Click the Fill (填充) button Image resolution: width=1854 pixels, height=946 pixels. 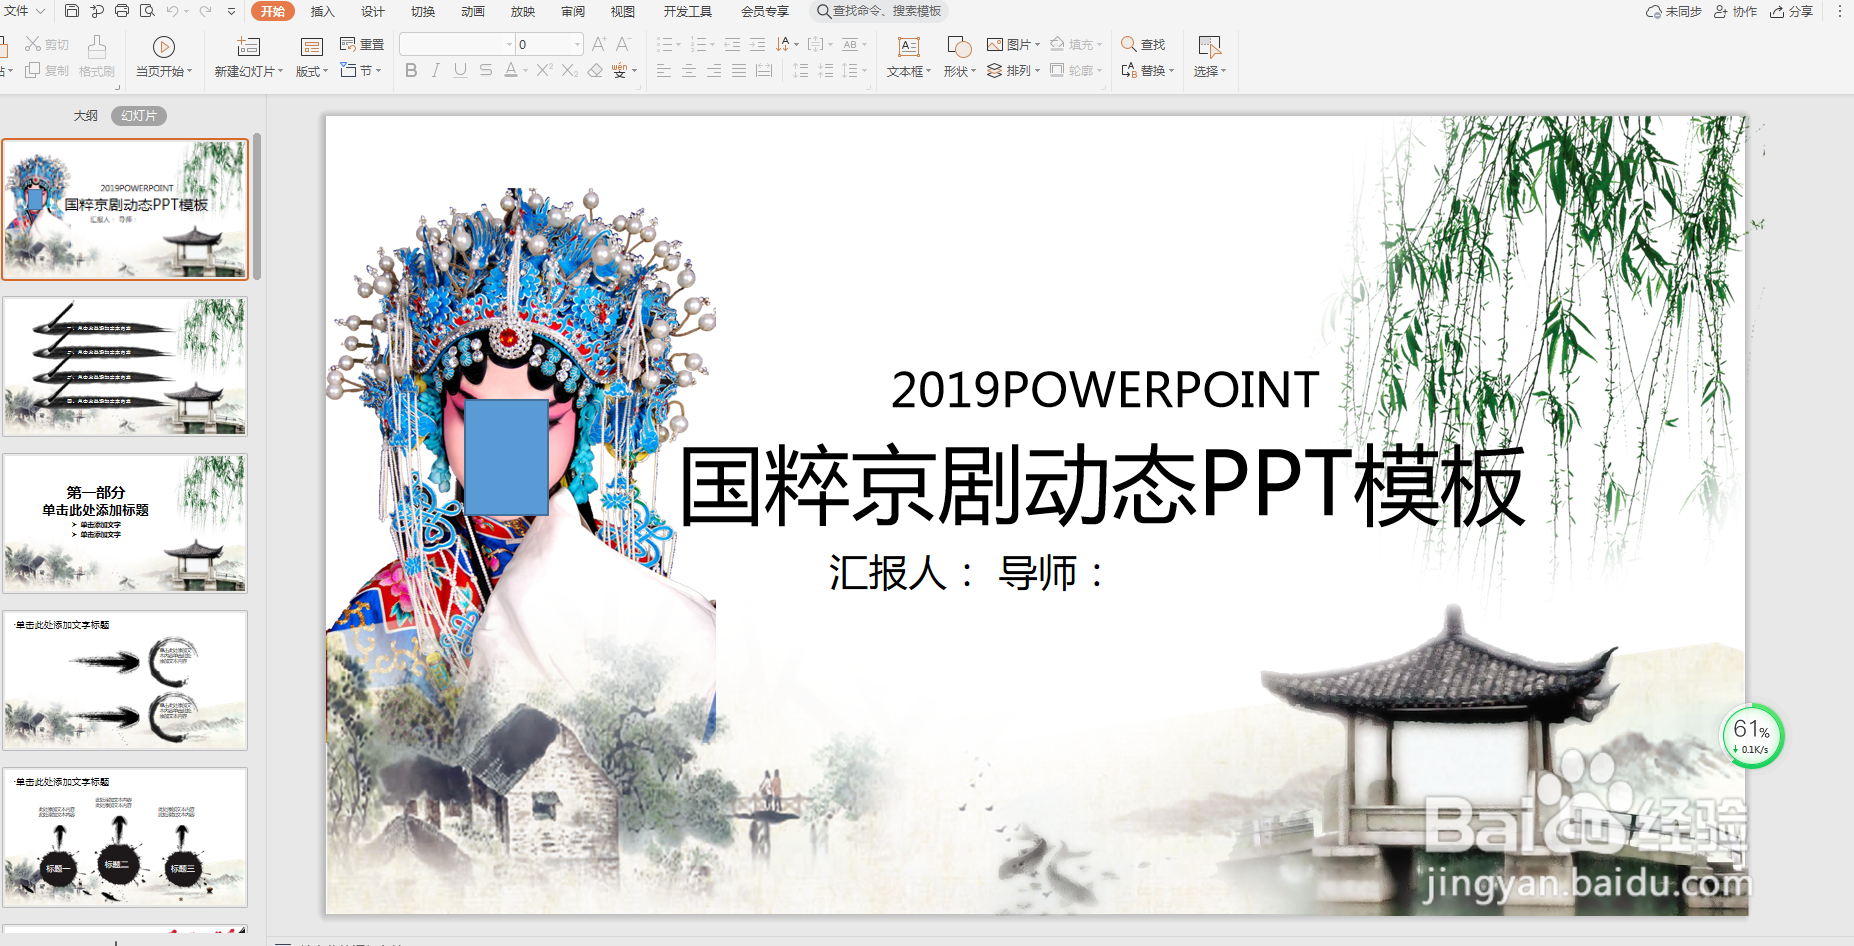coord(1076,44)
